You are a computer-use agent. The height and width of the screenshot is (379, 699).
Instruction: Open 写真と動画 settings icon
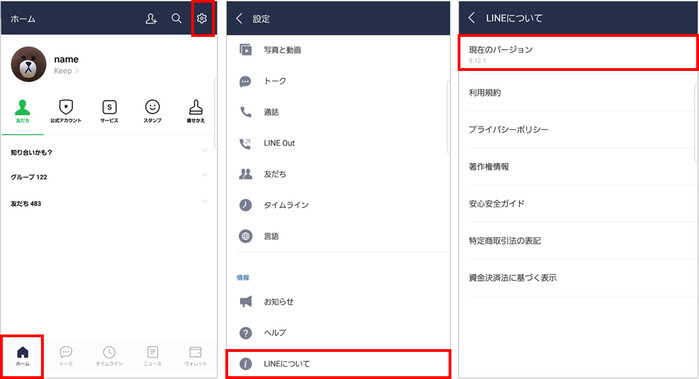(x=246, y=49)
